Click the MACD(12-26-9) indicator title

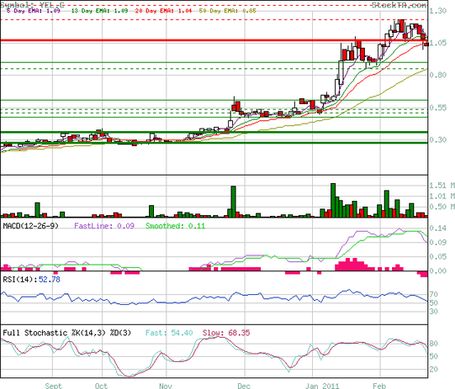(x=31, y=226)
